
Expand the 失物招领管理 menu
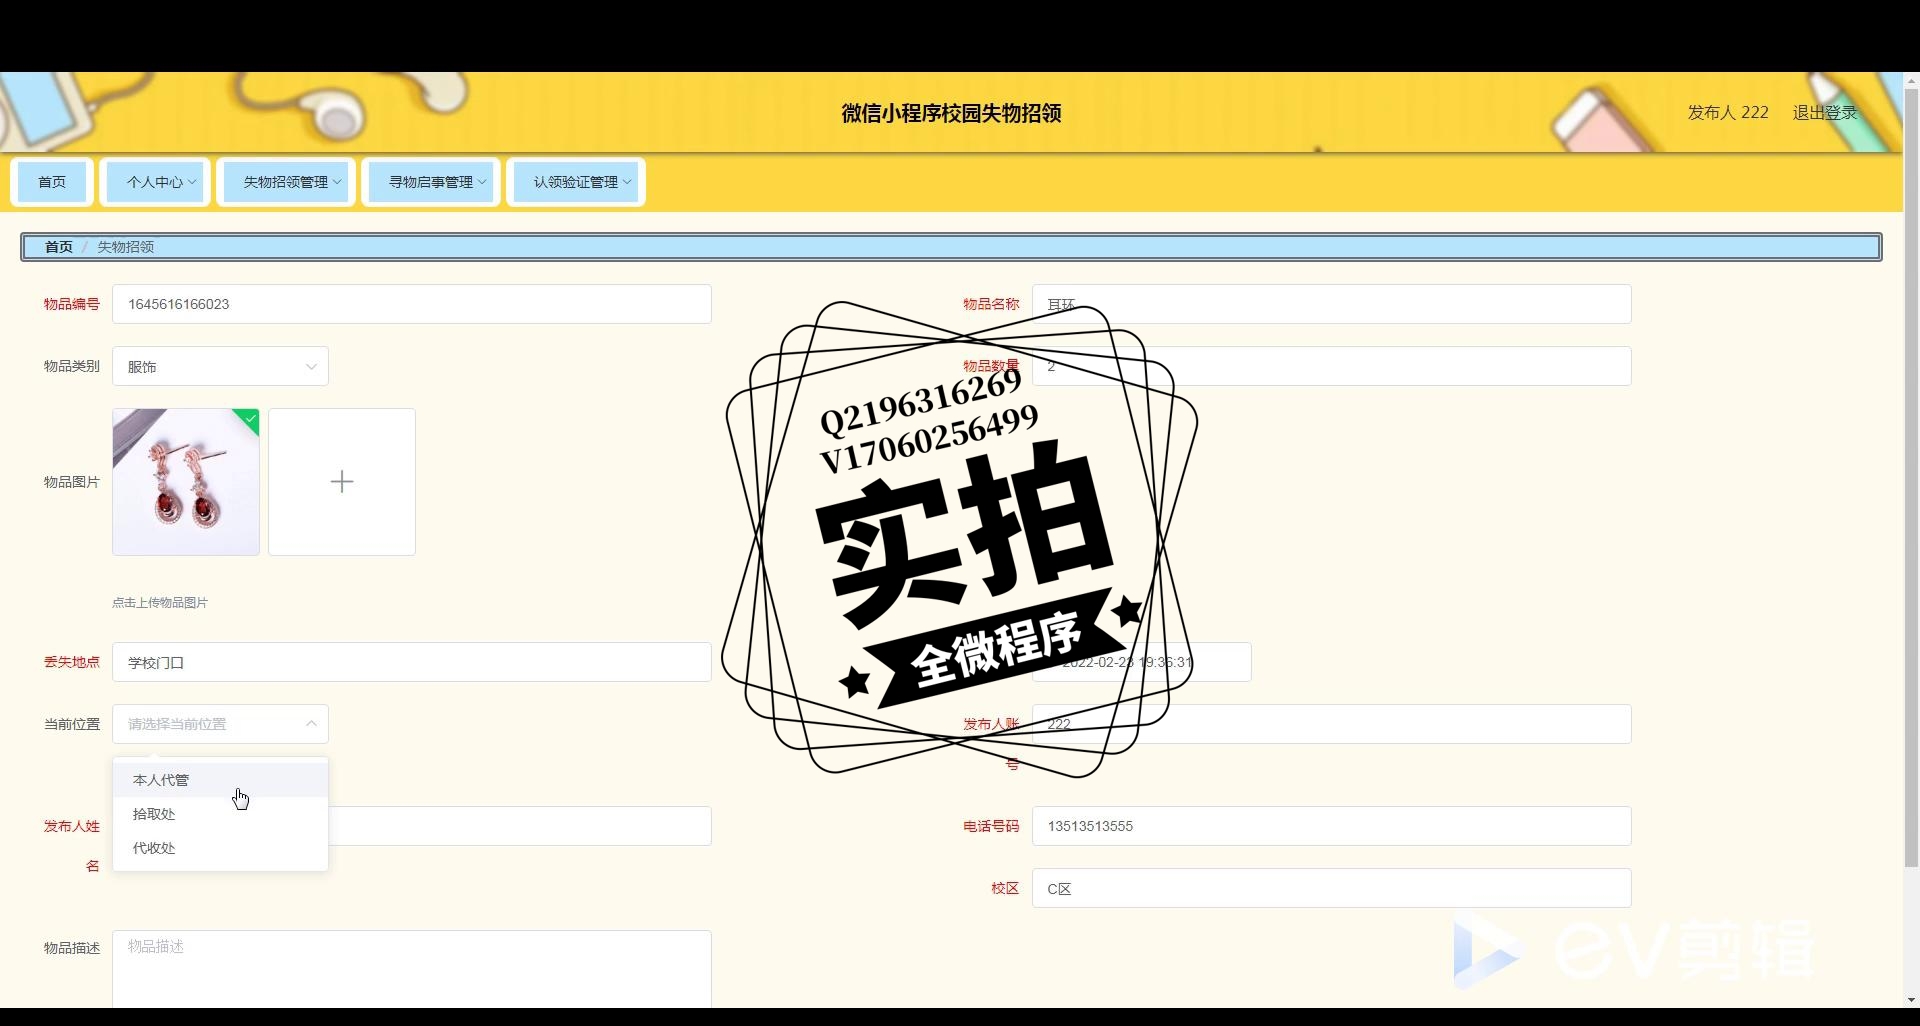[286, 182]
